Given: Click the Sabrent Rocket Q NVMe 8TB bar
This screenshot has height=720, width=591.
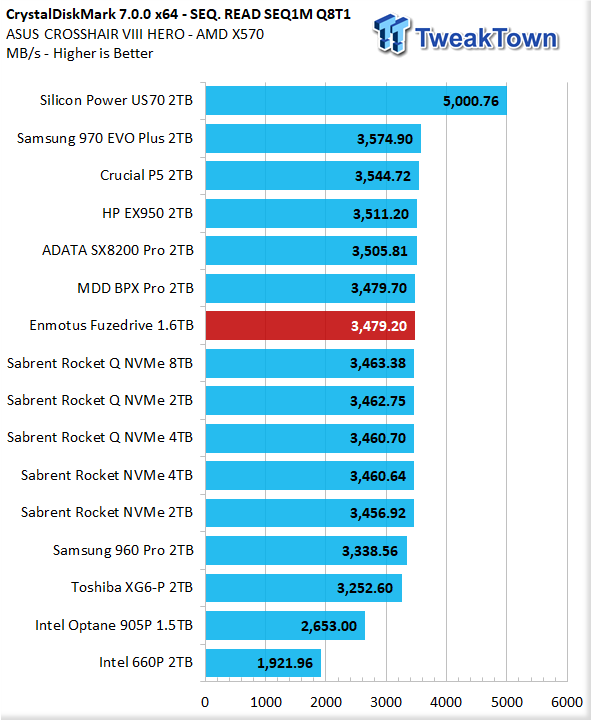Looking at the screenshot, I should 310,363.
